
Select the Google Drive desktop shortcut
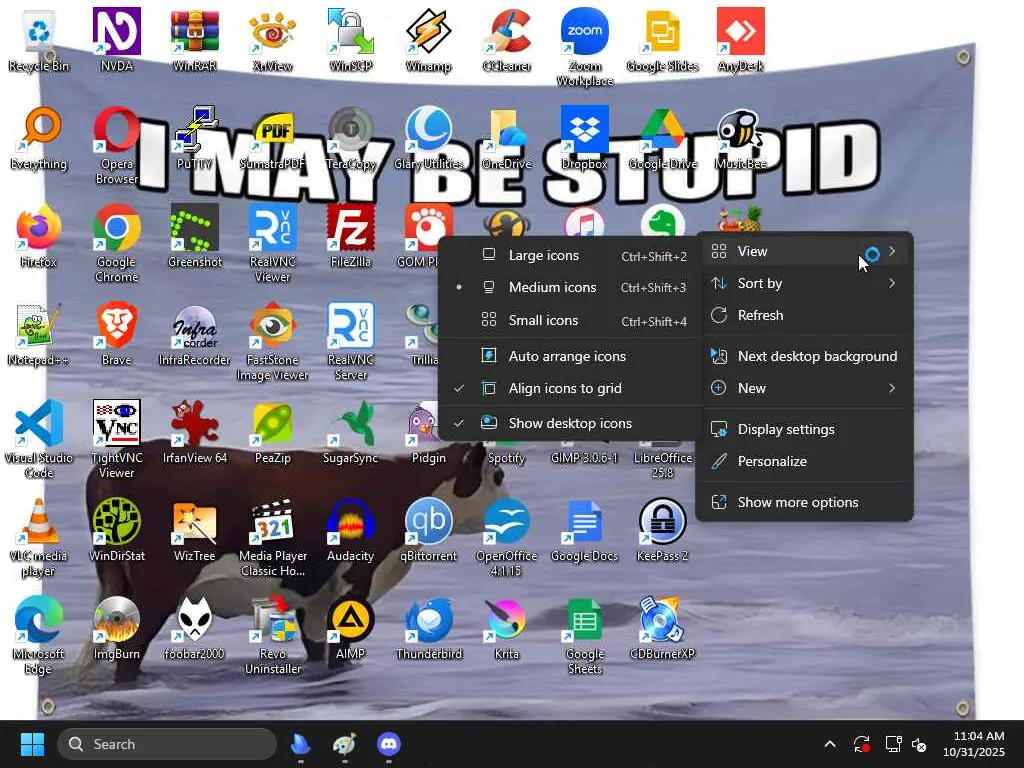(x=662, y=138)
